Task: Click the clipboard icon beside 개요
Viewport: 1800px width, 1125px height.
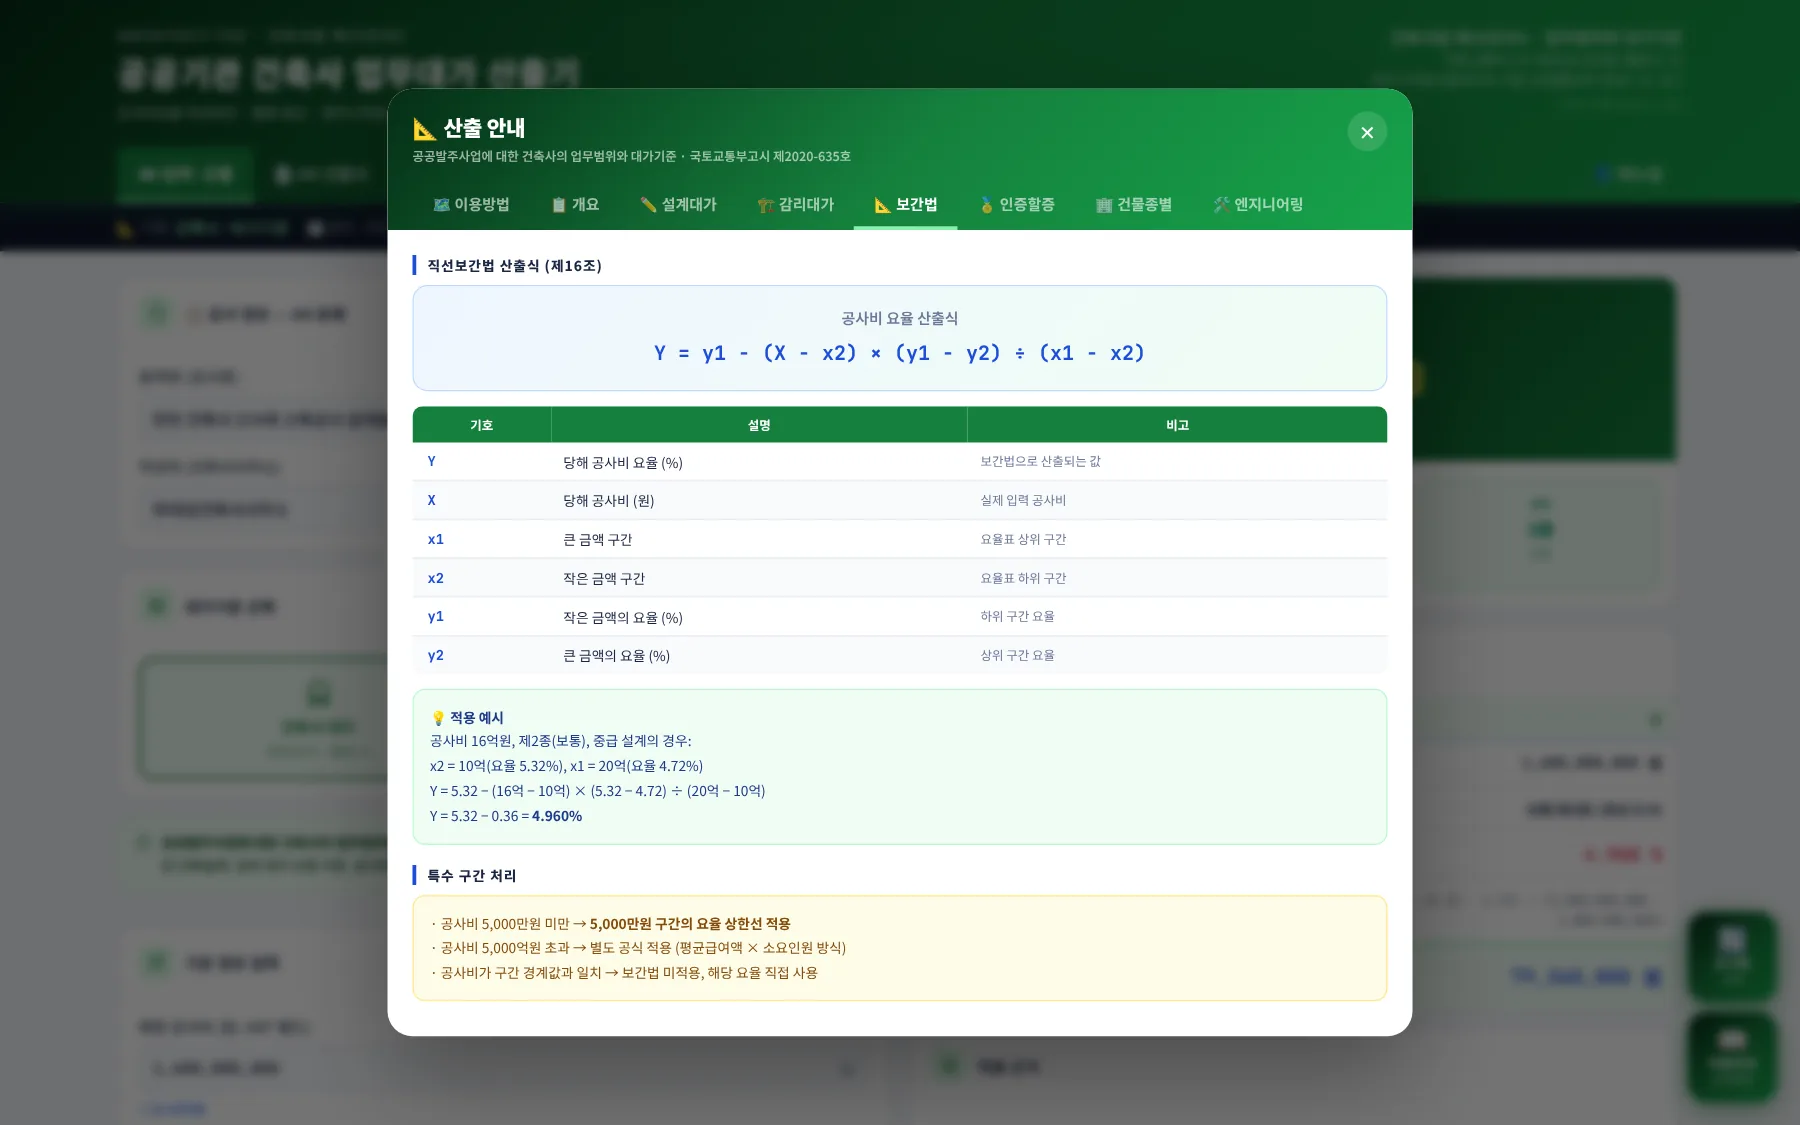Action: pyautogui.click(x=559, y=205)
